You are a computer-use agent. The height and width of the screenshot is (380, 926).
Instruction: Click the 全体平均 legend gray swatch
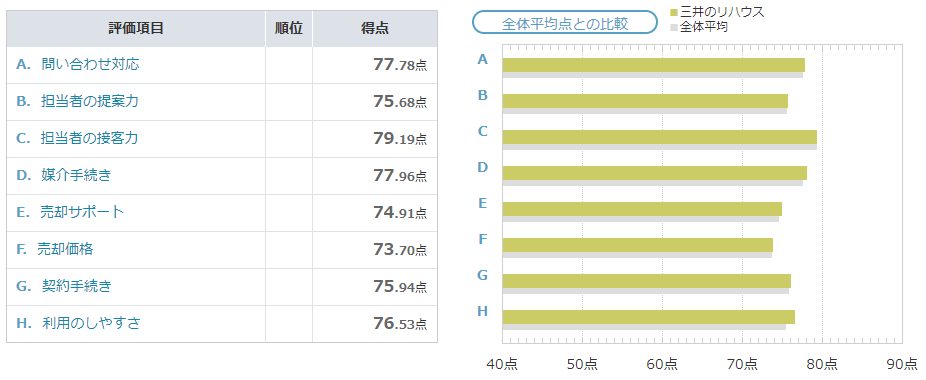(x=674, y=27)
